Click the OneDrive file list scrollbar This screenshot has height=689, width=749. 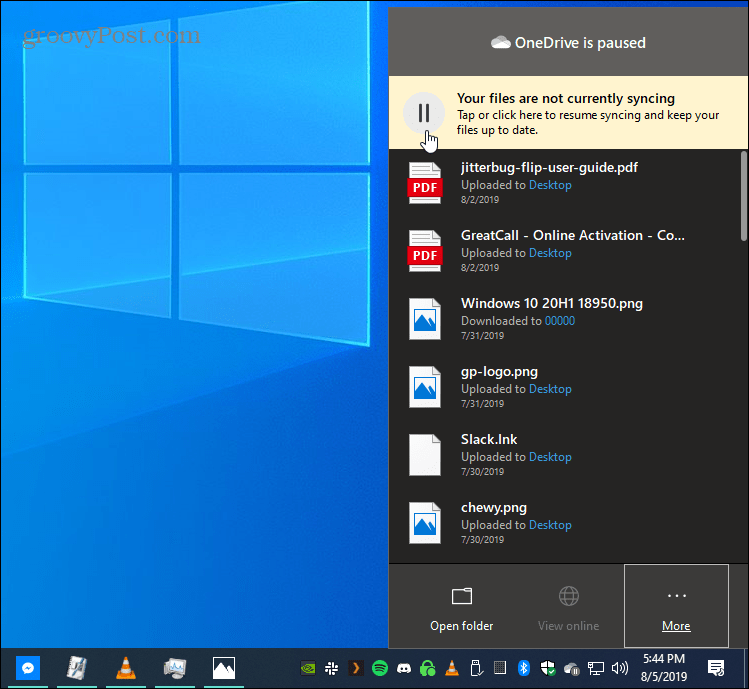coord(743,196)
